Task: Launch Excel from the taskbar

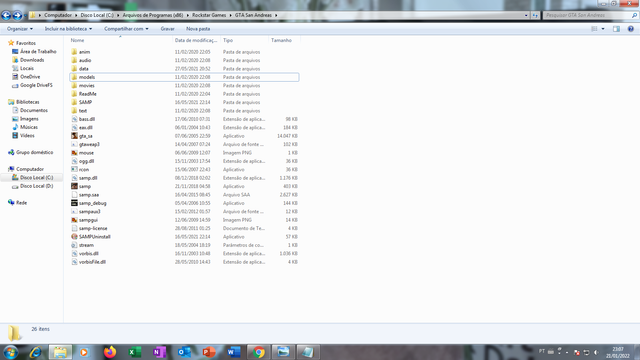Action: [x=135, y=352]
